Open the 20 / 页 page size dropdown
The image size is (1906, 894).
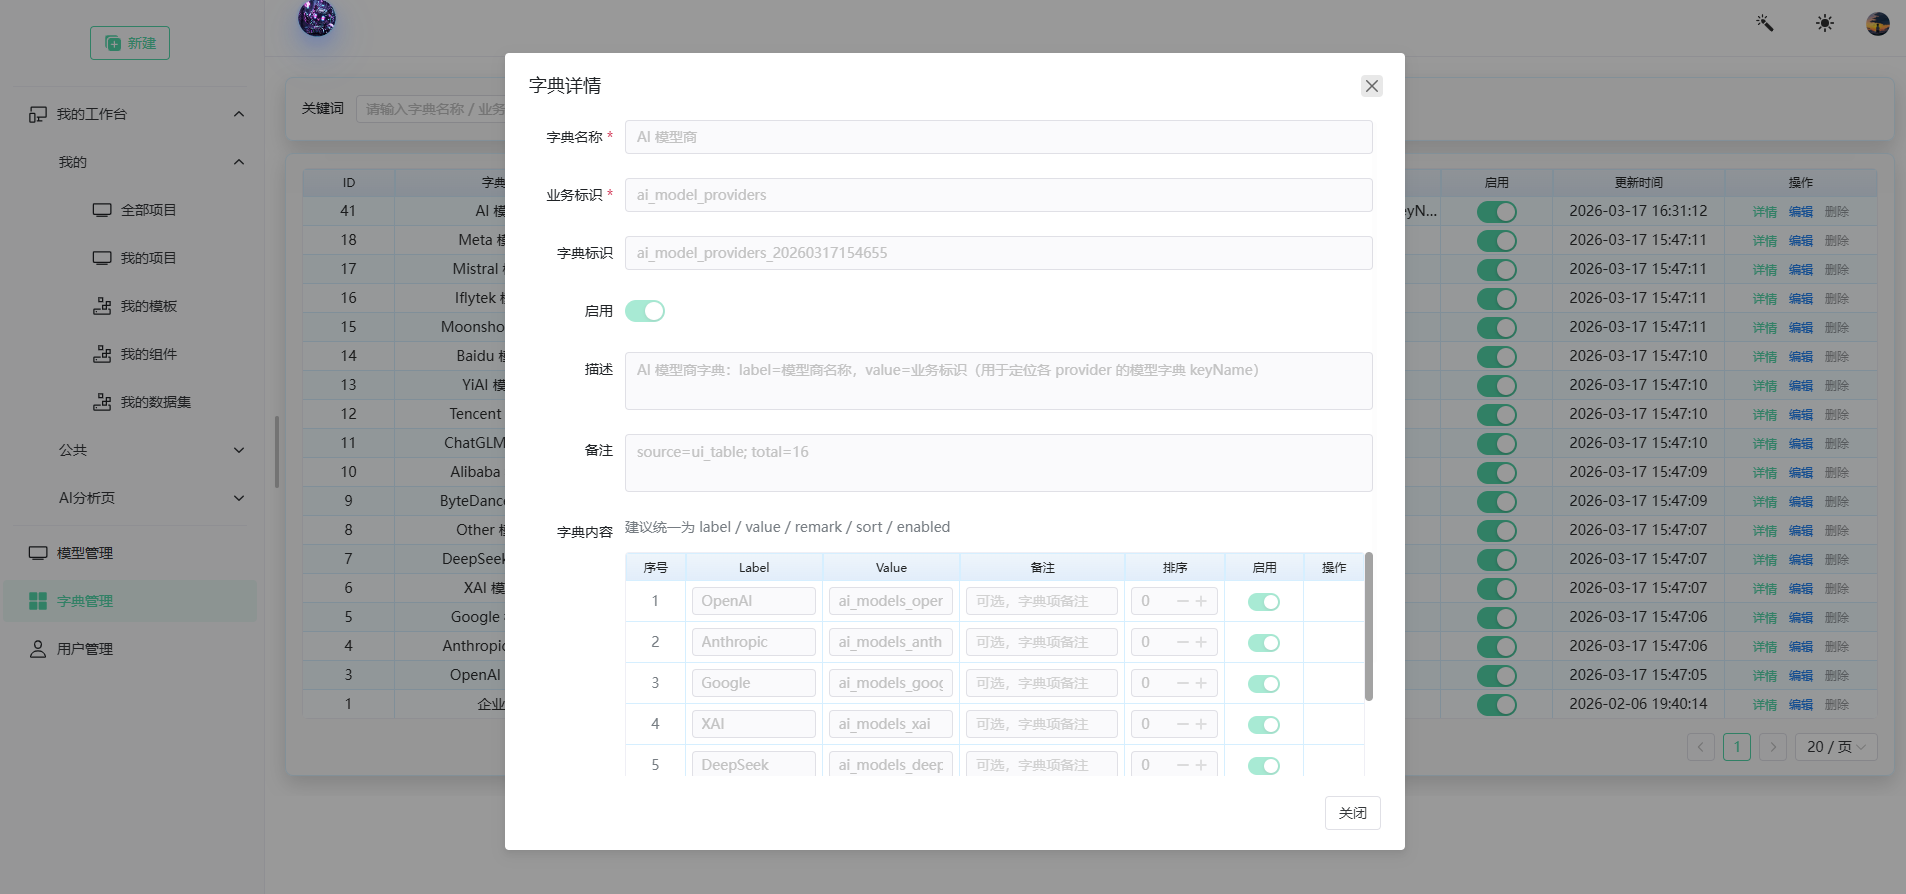1836,747
